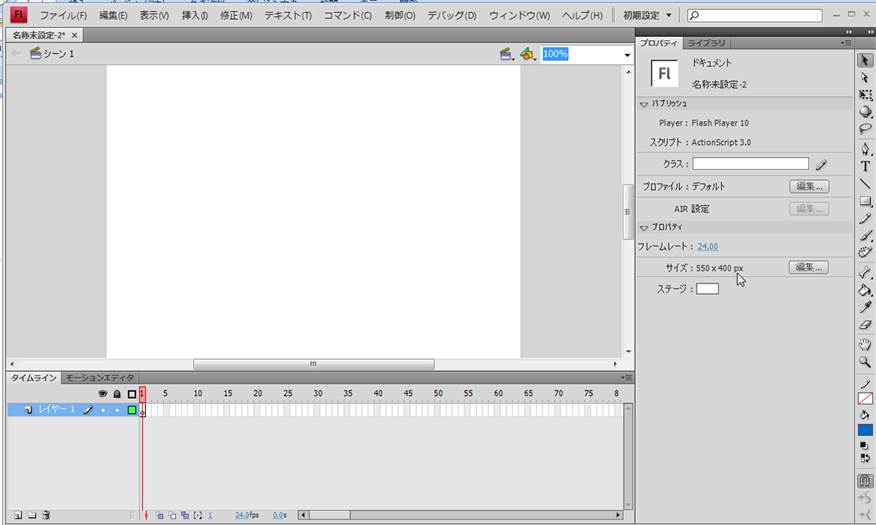Collapse the パブリッシュ section
Screen dimensions: 876x525
[644, 103]
